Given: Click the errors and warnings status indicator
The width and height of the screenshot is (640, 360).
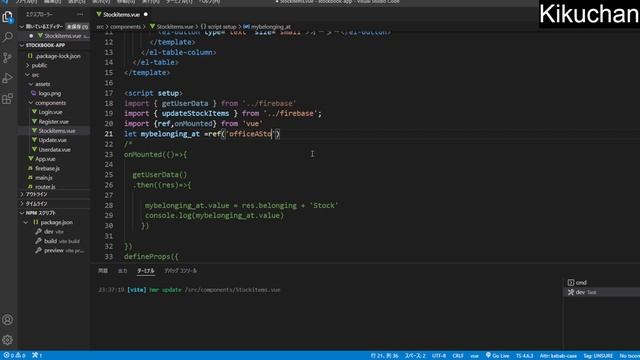Looking at the screenshot, I should click(x=15, y=356).
